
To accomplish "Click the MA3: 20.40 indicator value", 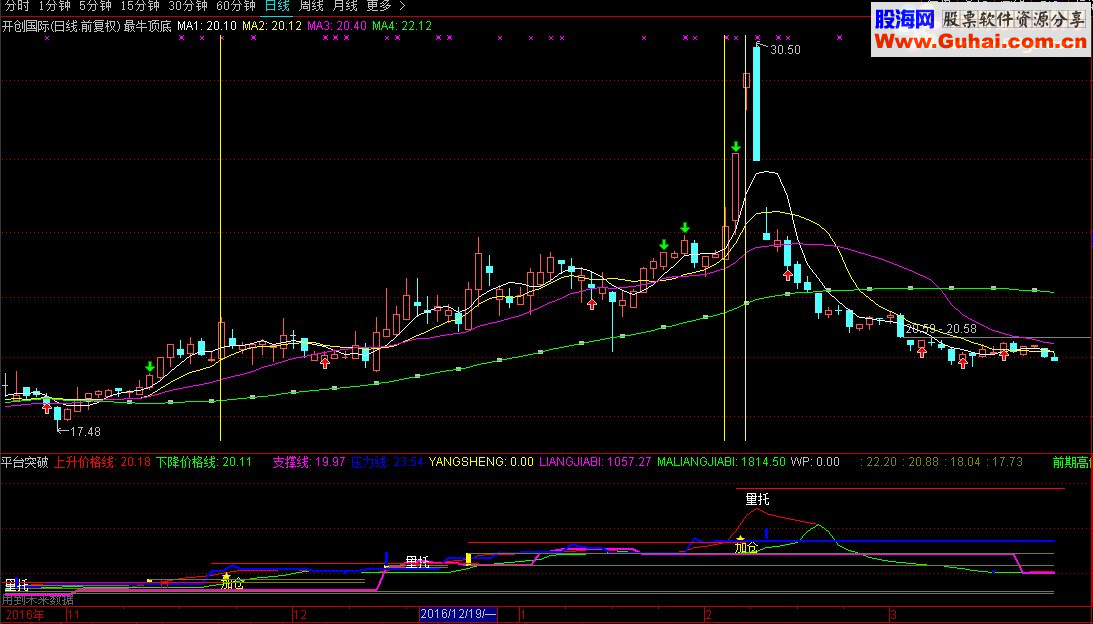I will pyautogui.click(x=337, y=26).
